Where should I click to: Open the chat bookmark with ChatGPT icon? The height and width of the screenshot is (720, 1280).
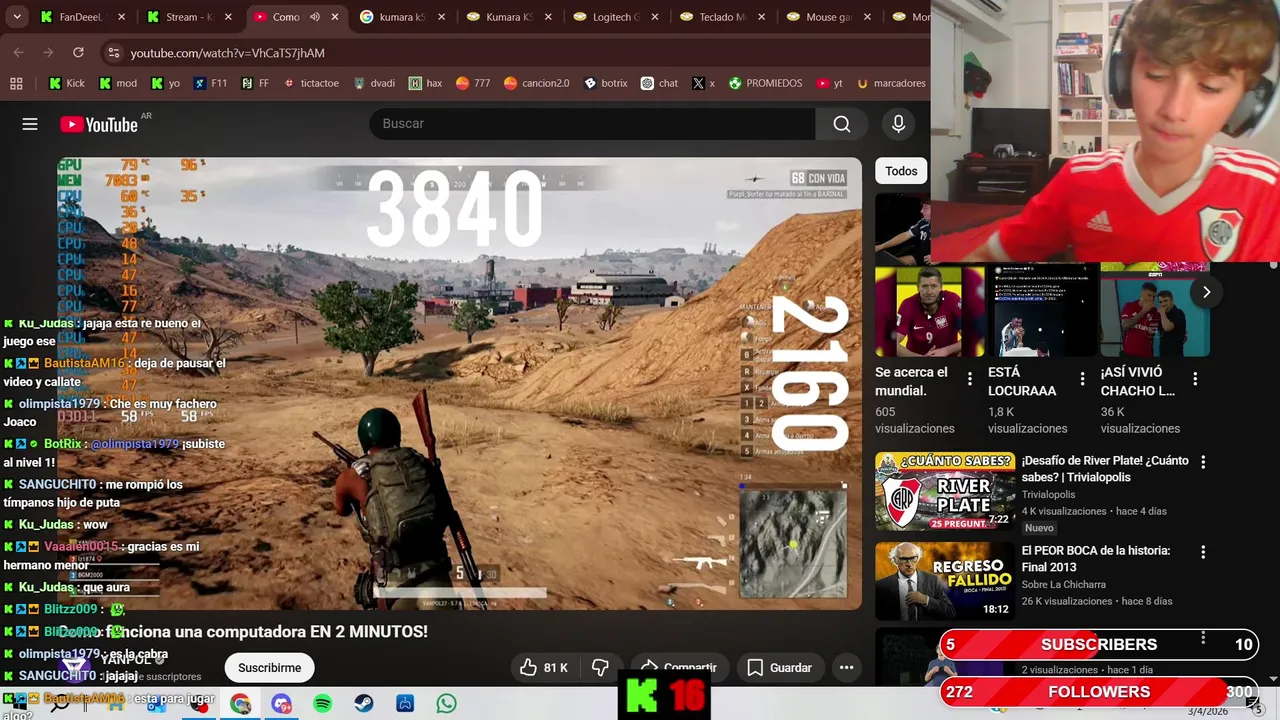click(659, 83)
